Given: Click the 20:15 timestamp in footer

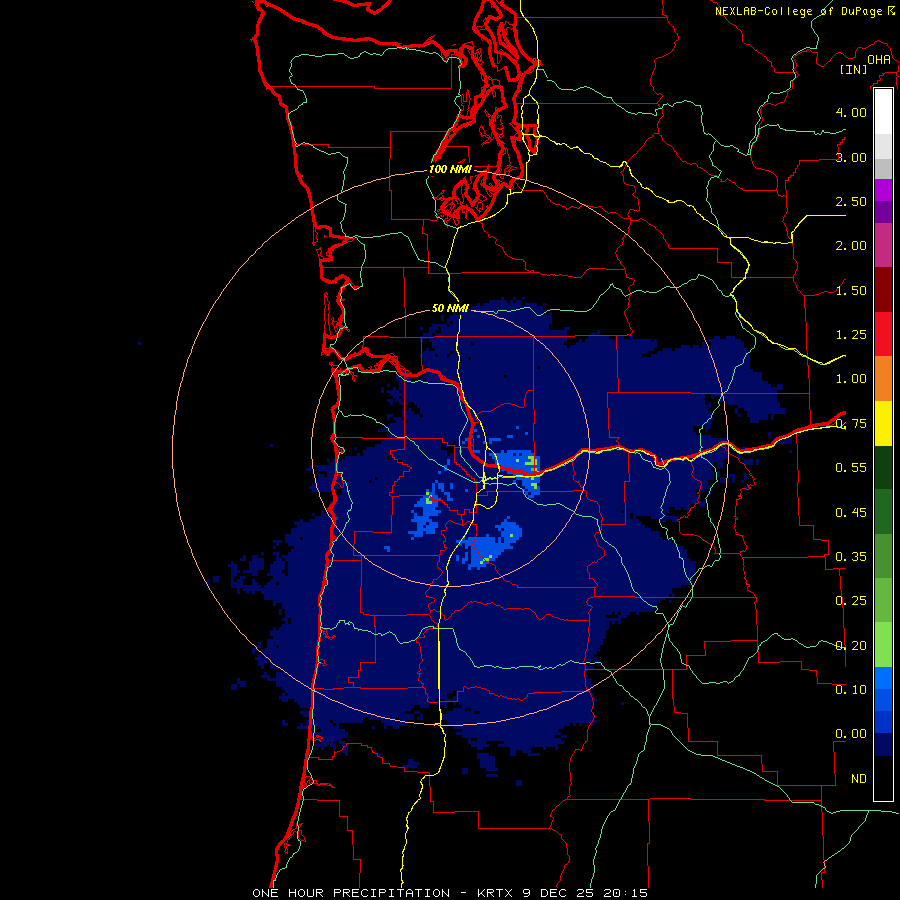Looking at the screenshot, I should pos(625,893).
